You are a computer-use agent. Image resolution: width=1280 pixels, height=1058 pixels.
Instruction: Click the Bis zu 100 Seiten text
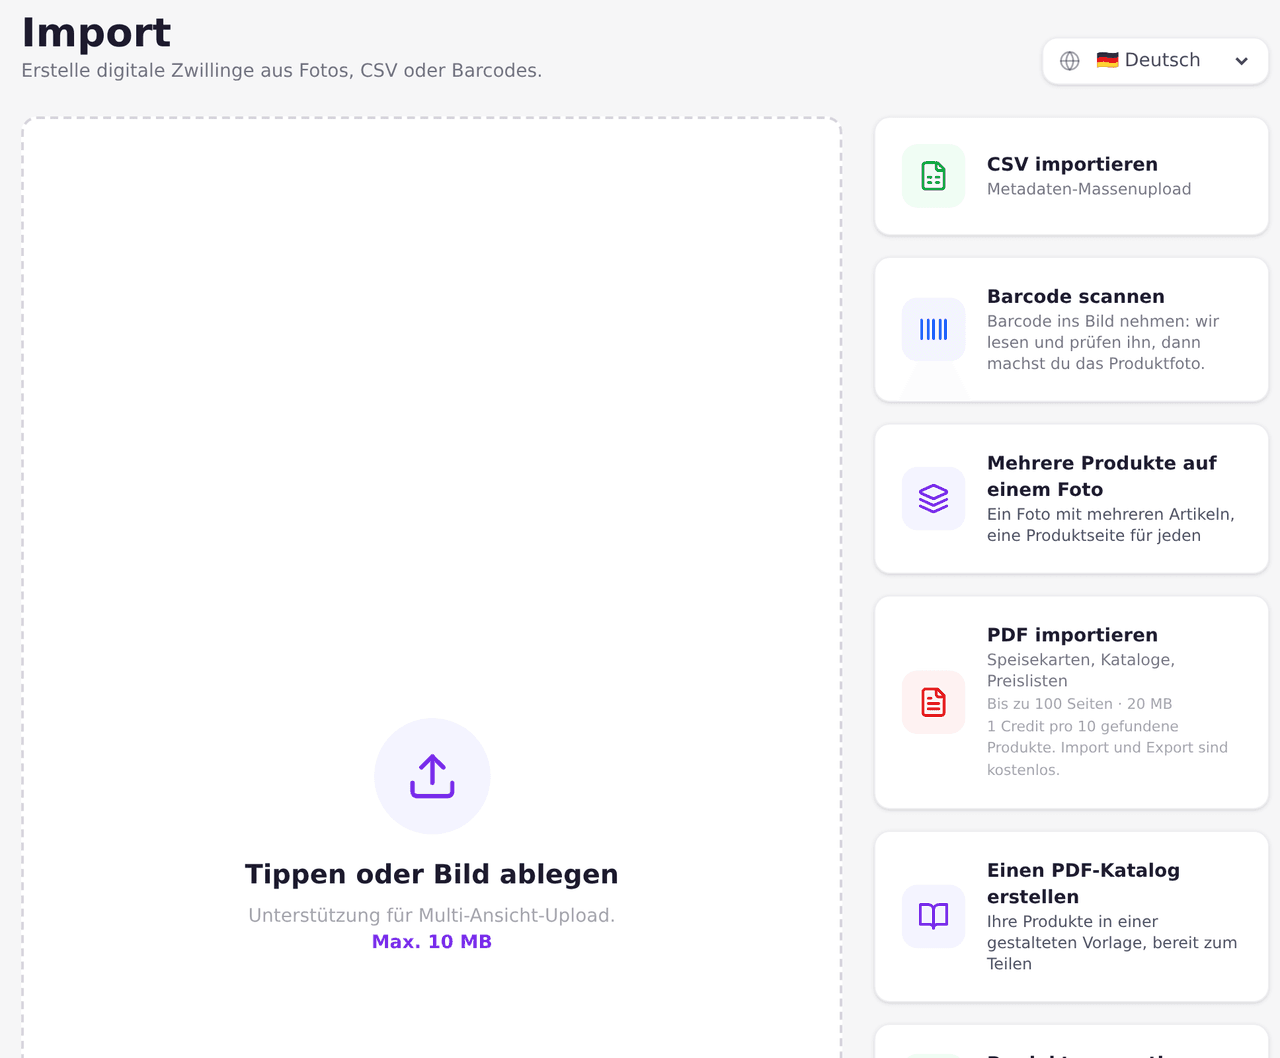pyautogui.click(x=1079, y=704)
